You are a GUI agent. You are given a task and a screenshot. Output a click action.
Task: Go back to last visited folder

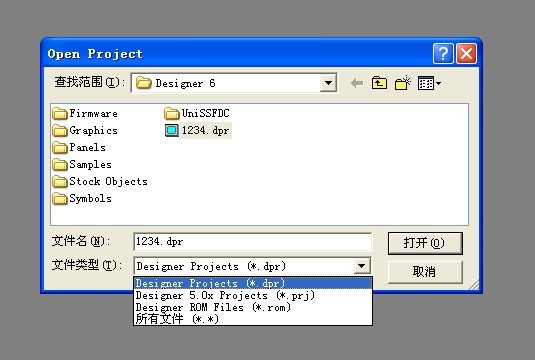click(x=357, y=83)
